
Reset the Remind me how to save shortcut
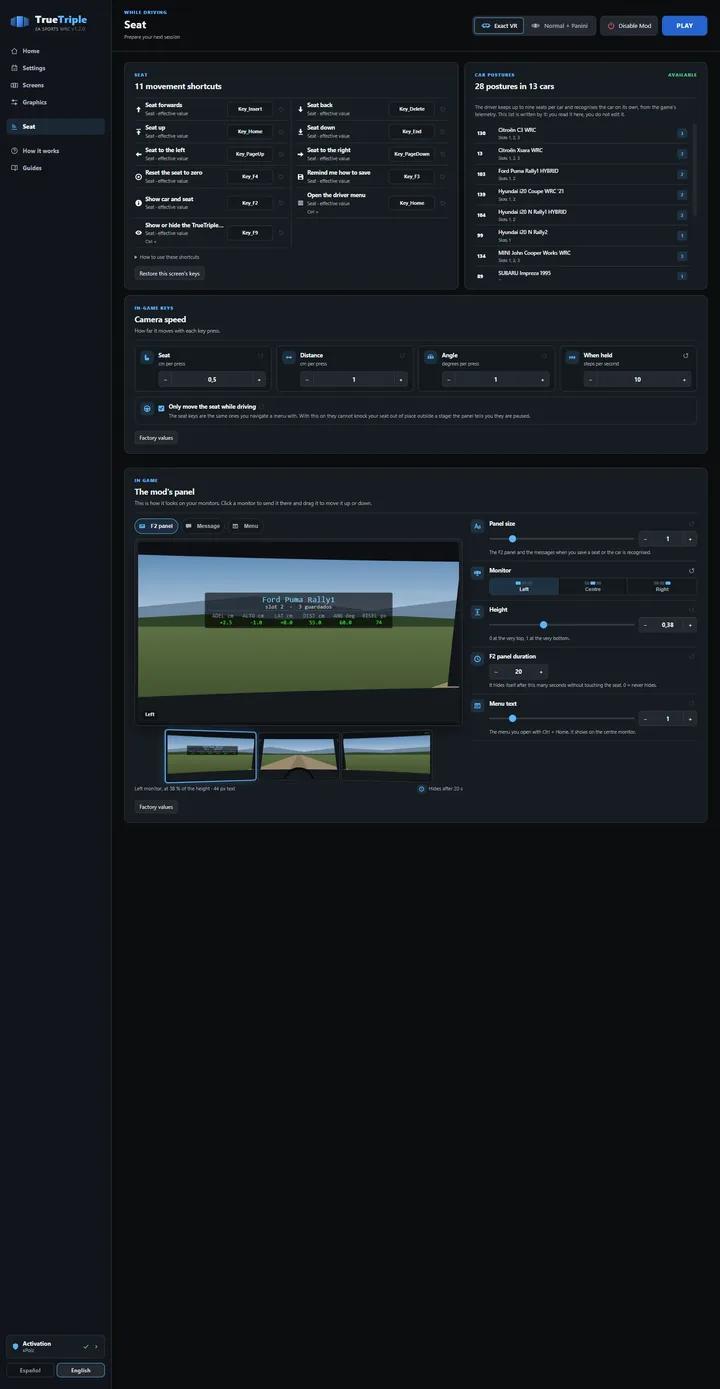point(443,177)
